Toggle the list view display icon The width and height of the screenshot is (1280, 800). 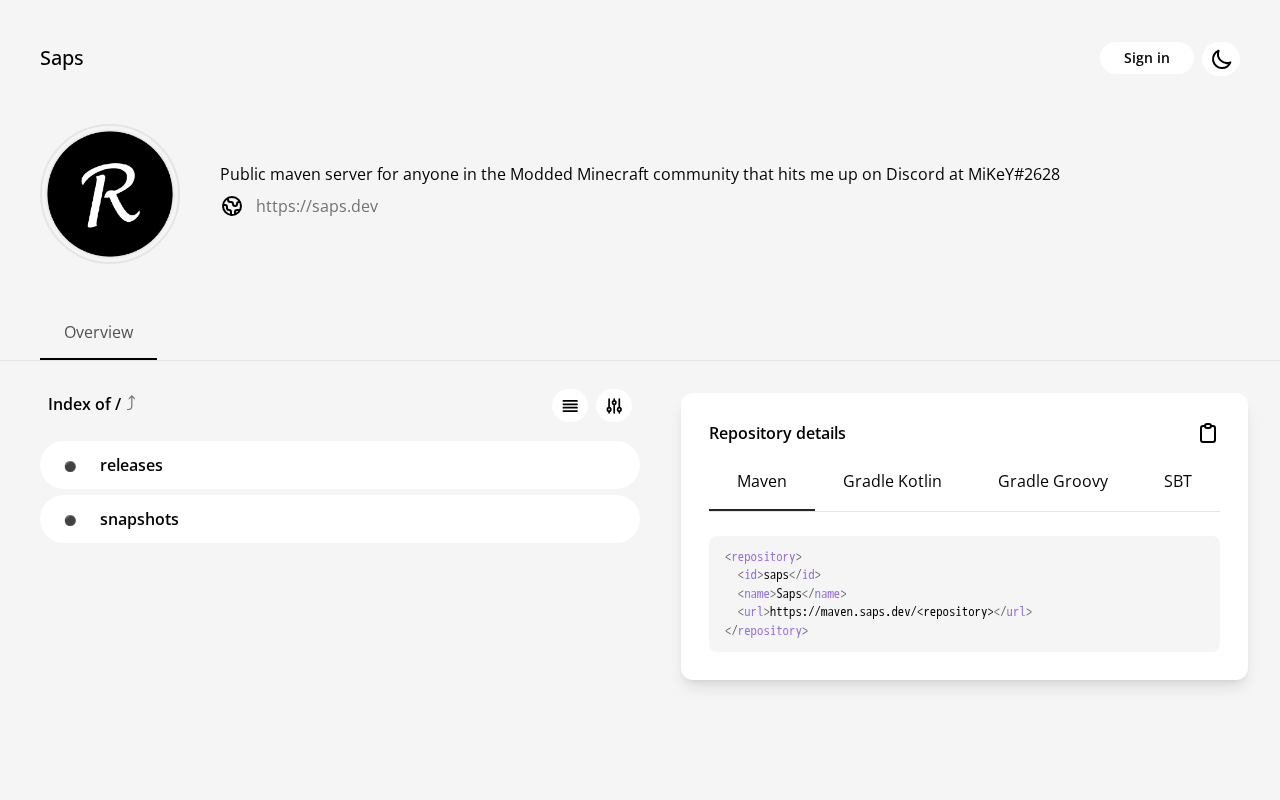tap(570, 406)
